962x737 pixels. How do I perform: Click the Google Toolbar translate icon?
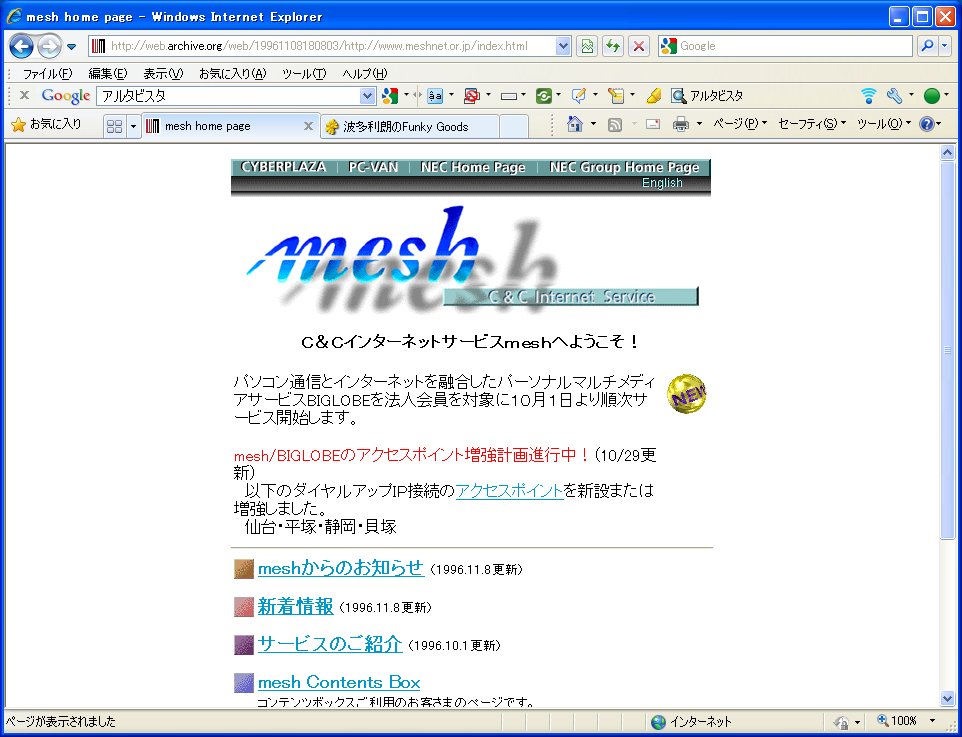click(435, 96)
